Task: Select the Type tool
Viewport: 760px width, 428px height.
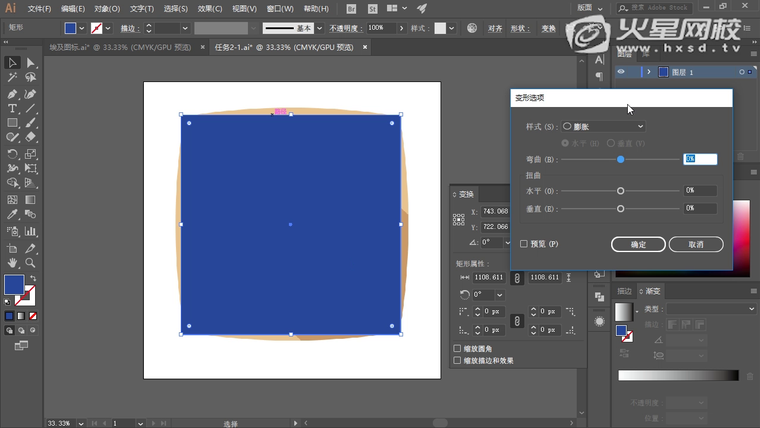Action: (12, 108)
